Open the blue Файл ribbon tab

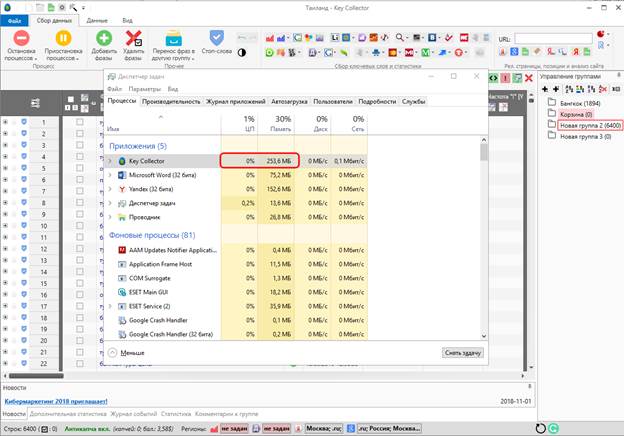[14, 21]
